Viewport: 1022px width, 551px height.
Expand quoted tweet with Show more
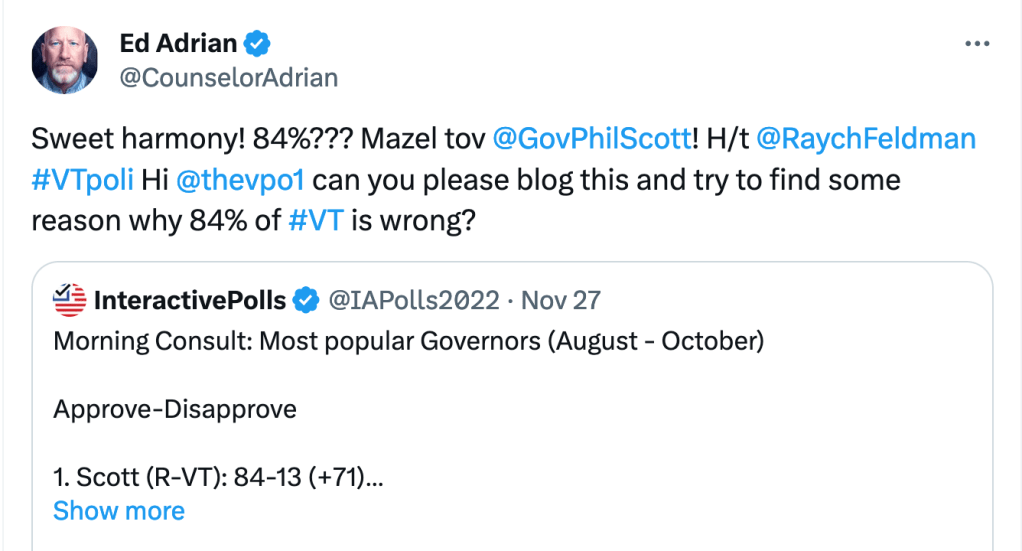tap(118, 511)
